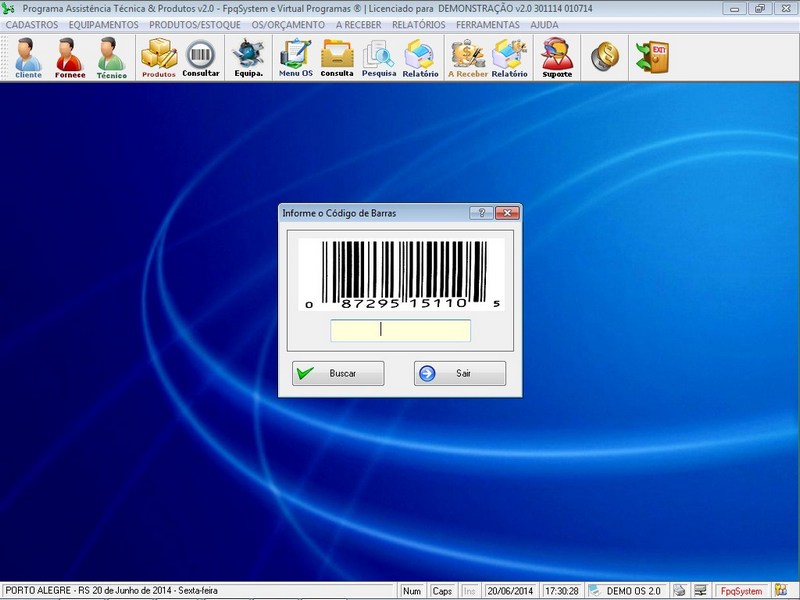Click the dialog help question mark button
Image resolution: width=800 pixels, height=600 pixels.
[x=481, y=213]
